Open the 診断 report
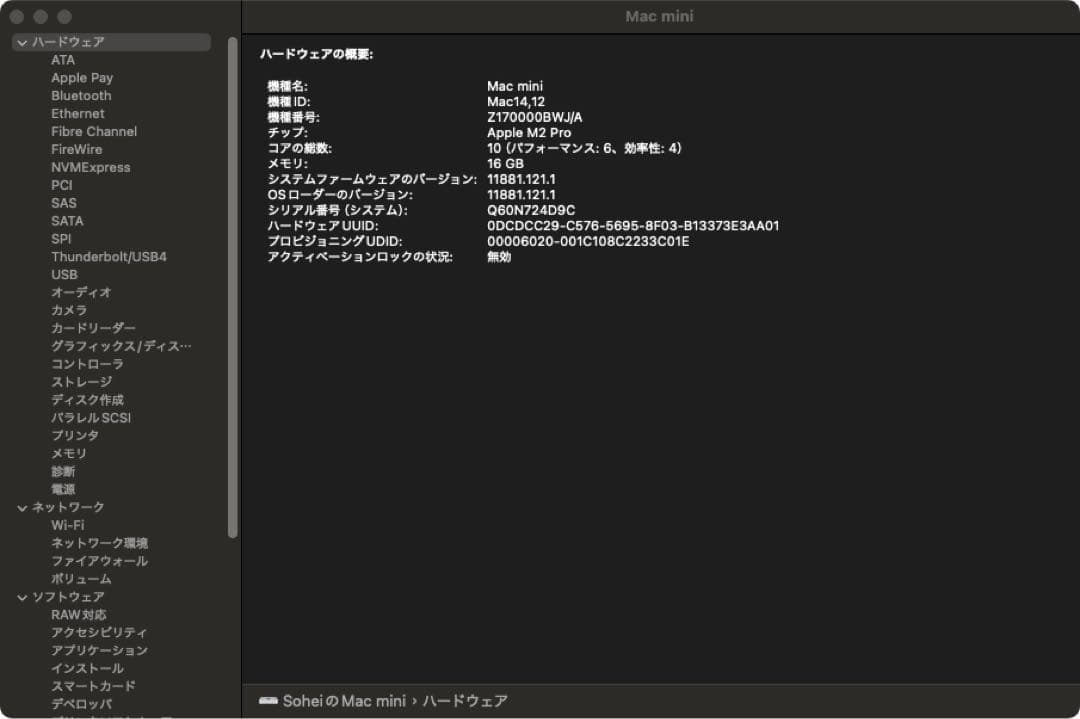This screenshot has width=1080, height=719. click(63, 471)
